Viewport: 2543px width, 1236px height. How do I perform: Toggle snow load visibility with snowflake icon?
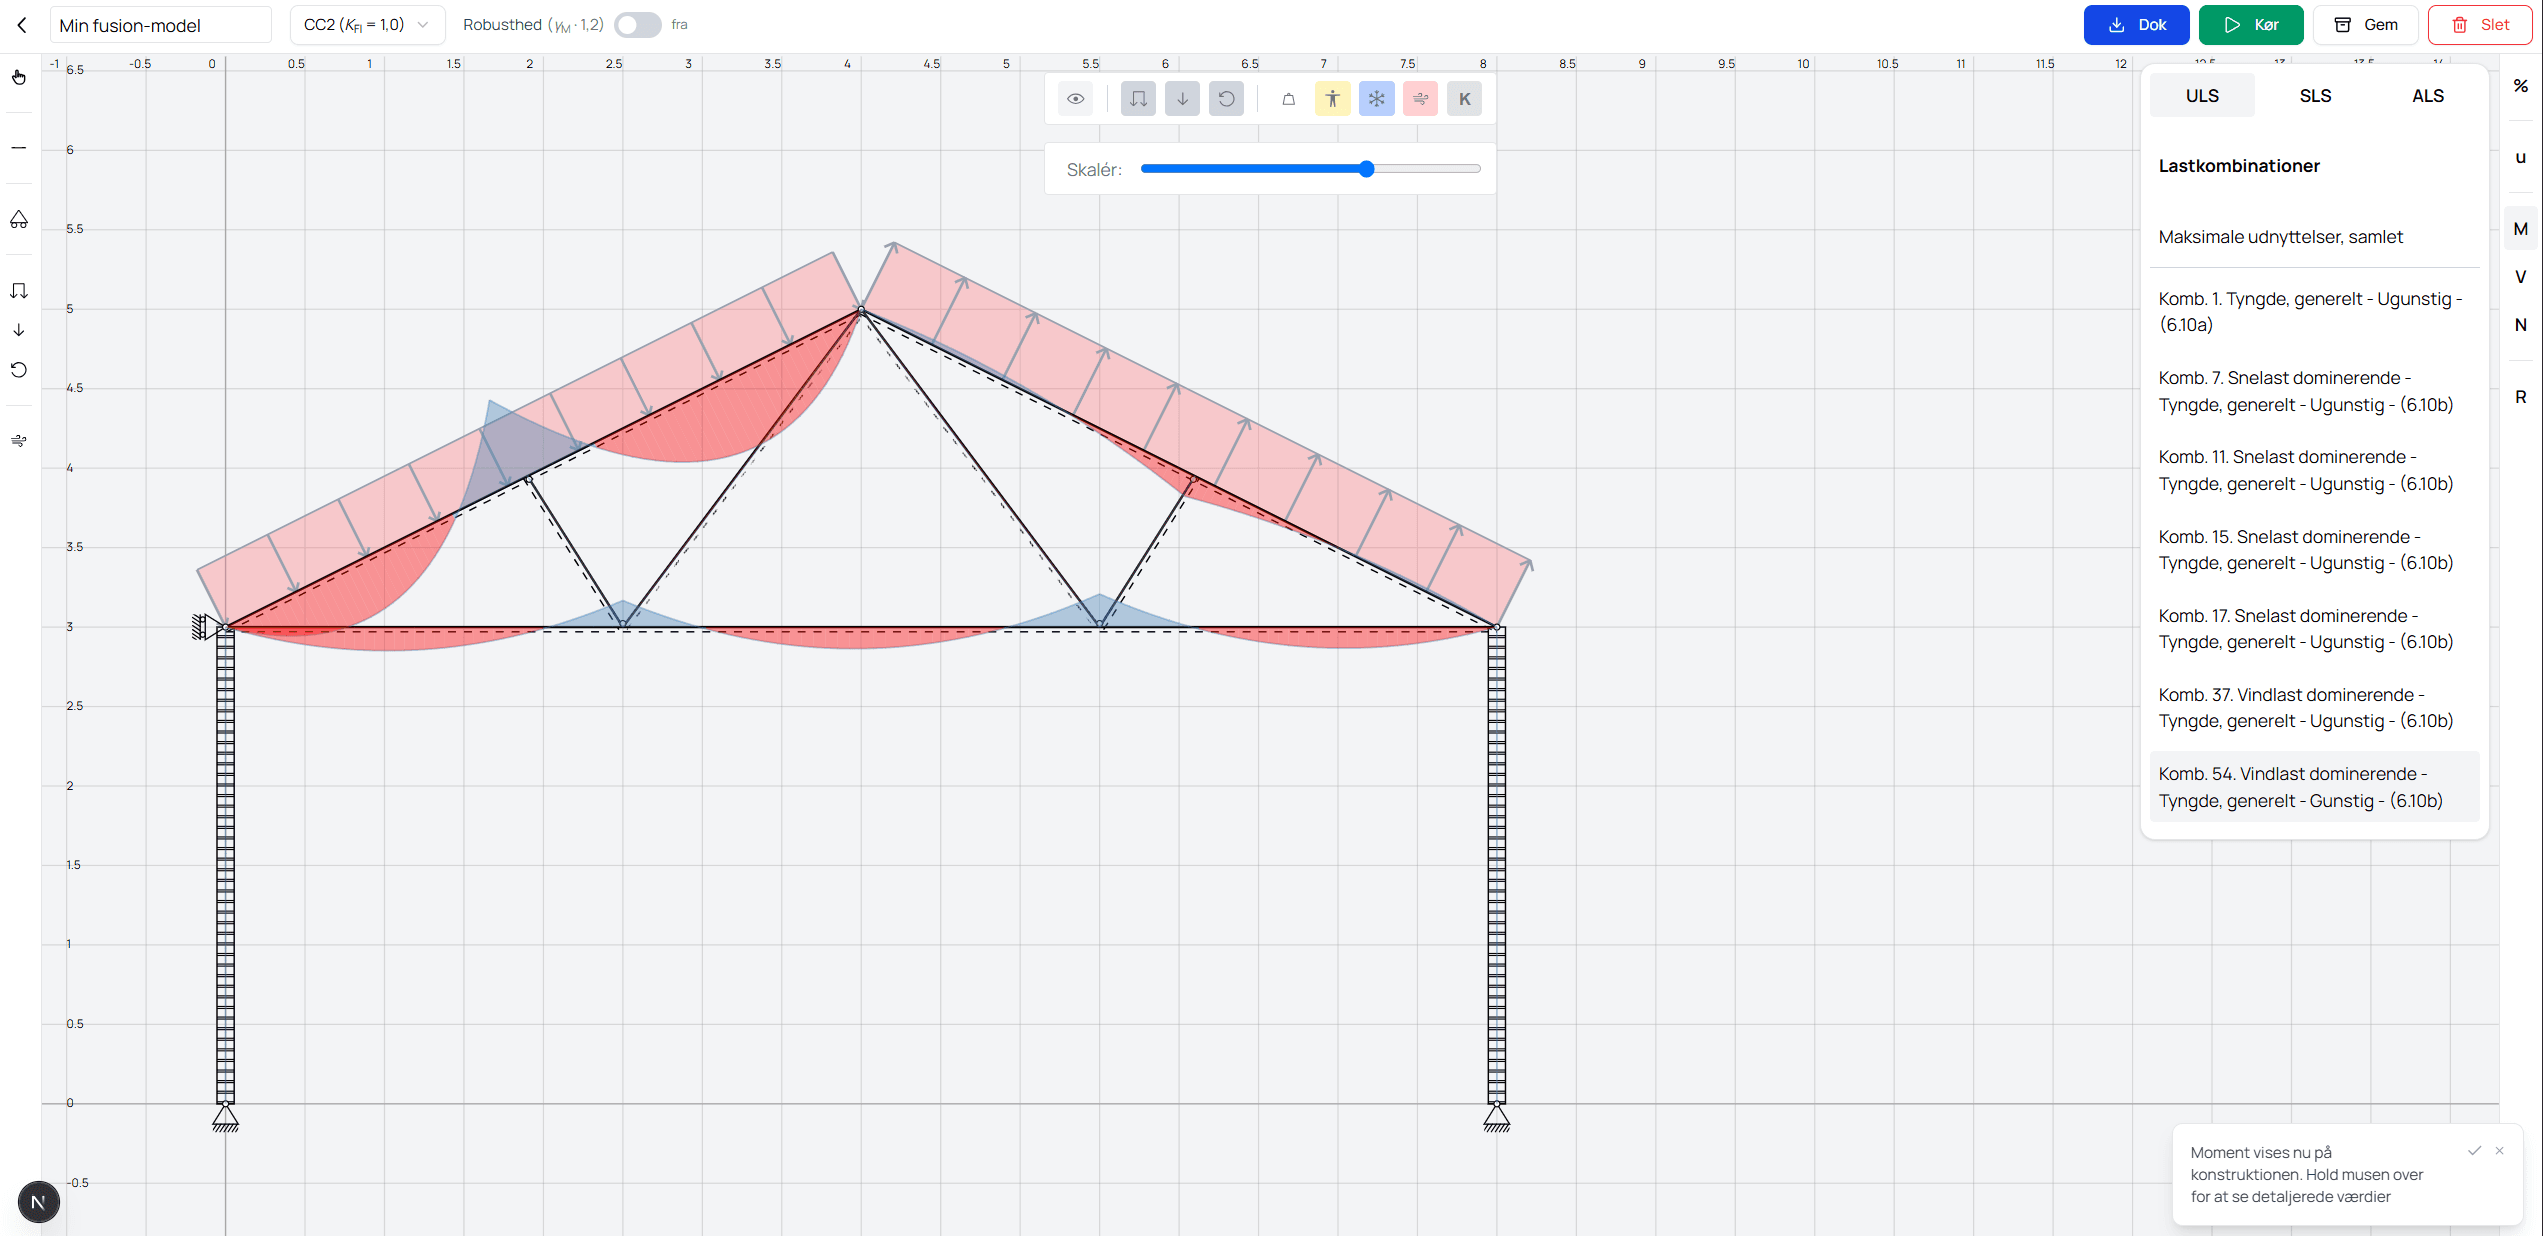[1377, 98]
